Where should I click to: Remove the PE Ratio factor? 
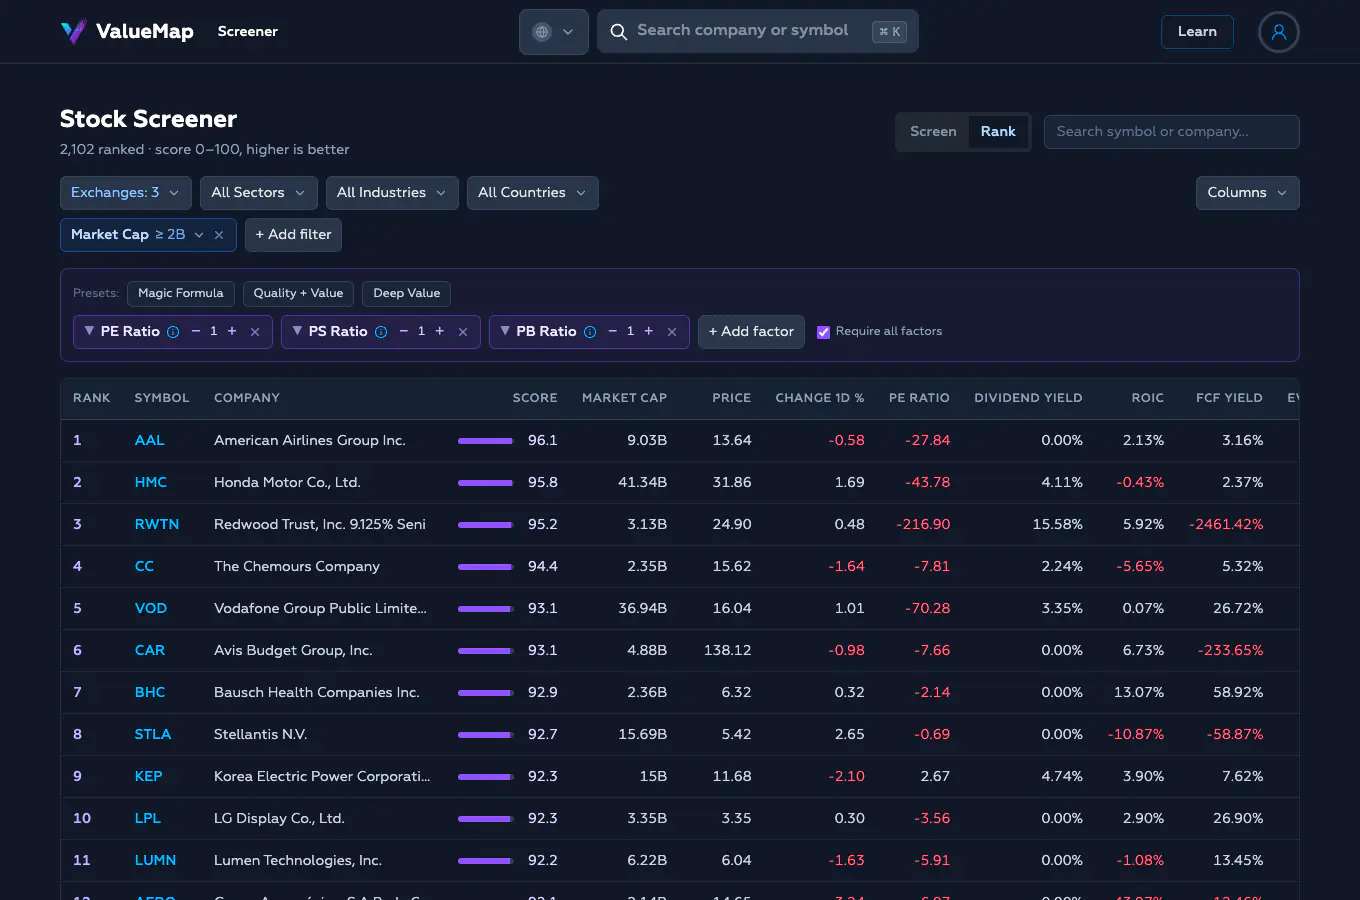[255, 332]
